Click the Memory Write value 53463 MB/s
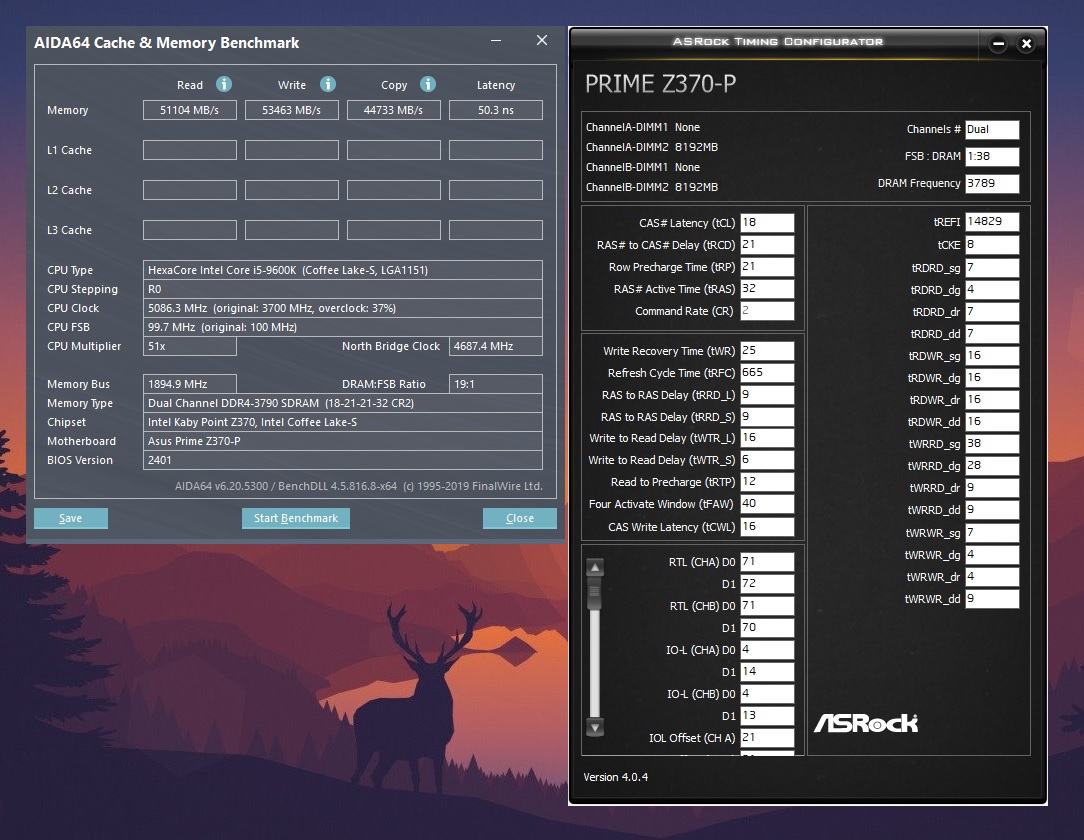Screen dimensions: 1084x840 click(292, 110)
